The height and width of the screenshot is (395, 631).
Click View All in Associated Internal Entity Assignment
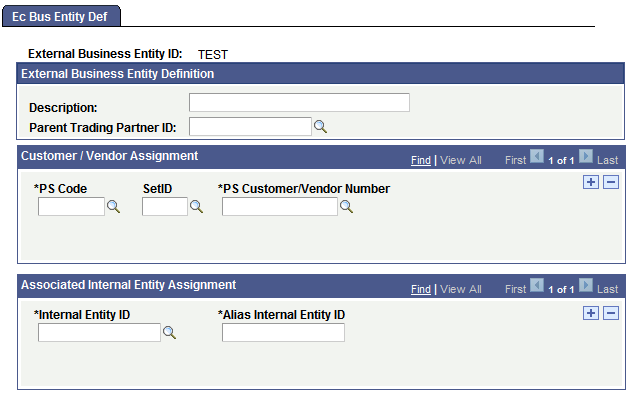[x=461, y=289]
